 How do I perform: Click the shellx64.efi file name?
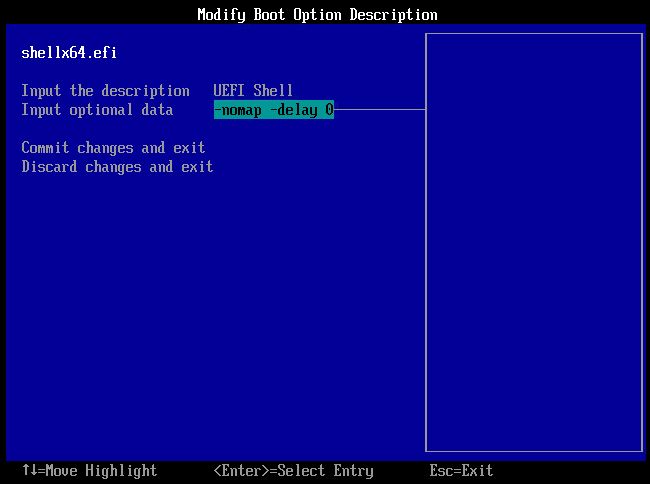click(x=69, y=53)
